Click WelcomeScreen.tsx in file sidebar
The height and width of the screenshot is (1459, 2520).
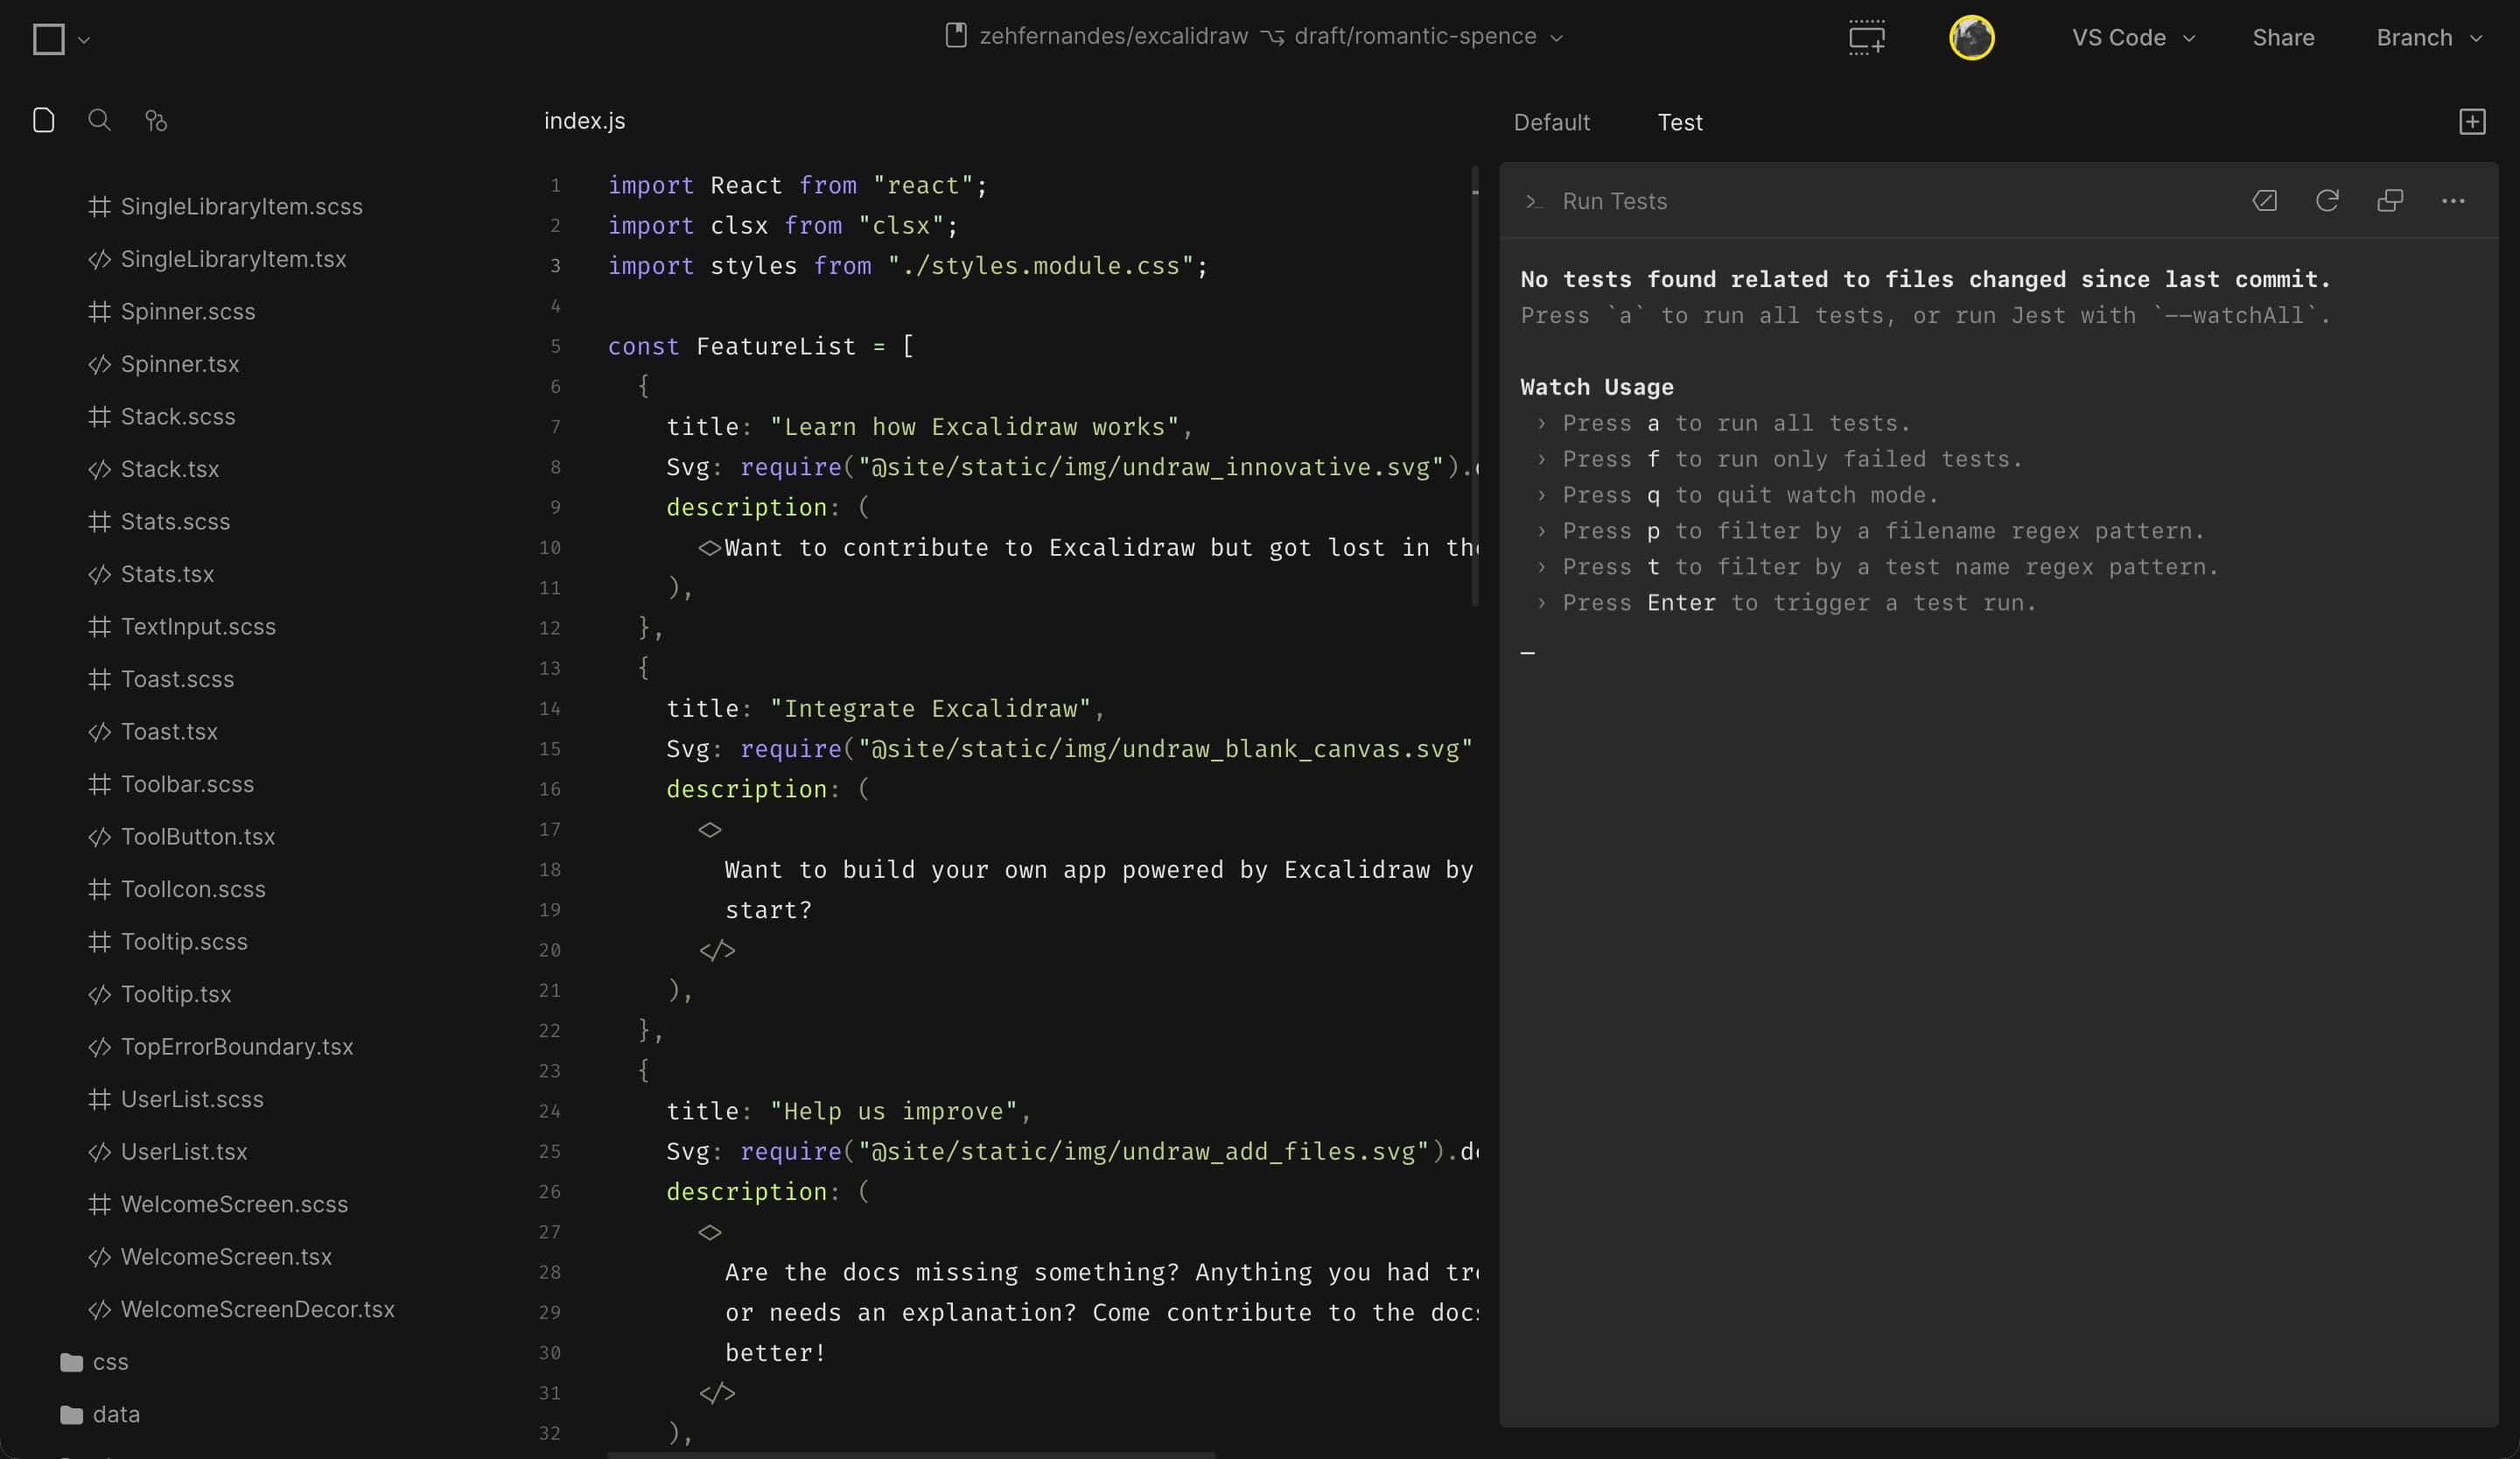tap(227, 1256)
